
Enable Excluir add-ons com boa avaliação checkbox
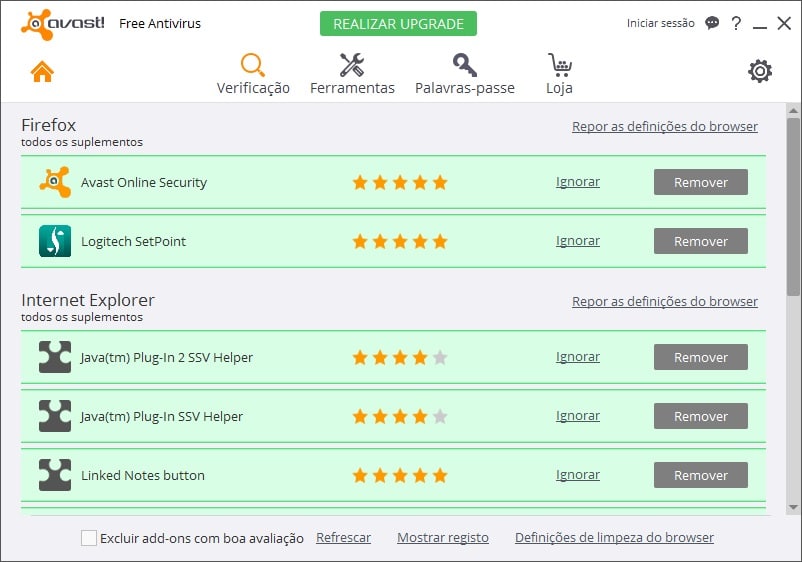click(89, 538)
